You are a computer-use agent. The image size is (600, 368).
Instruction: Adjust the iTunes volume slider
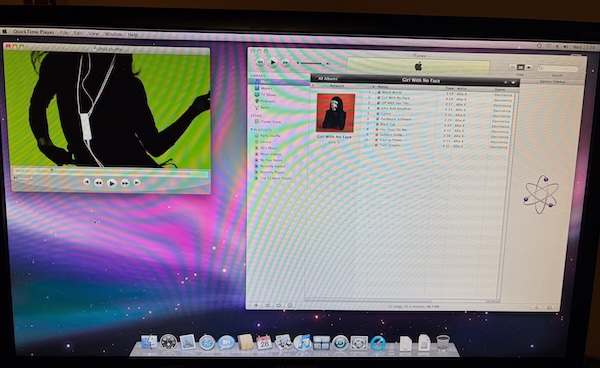(313, 63)
